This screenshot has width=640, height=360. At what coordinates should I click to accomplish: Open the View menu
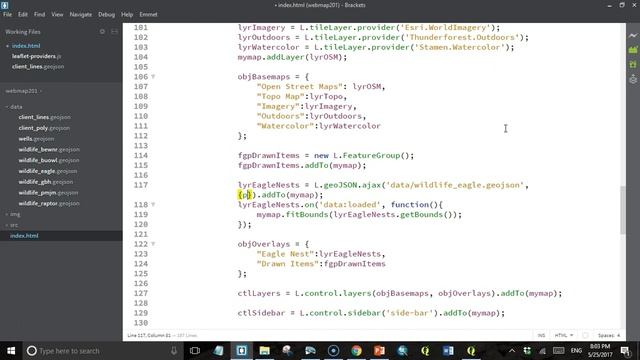(x=57, y=14)
